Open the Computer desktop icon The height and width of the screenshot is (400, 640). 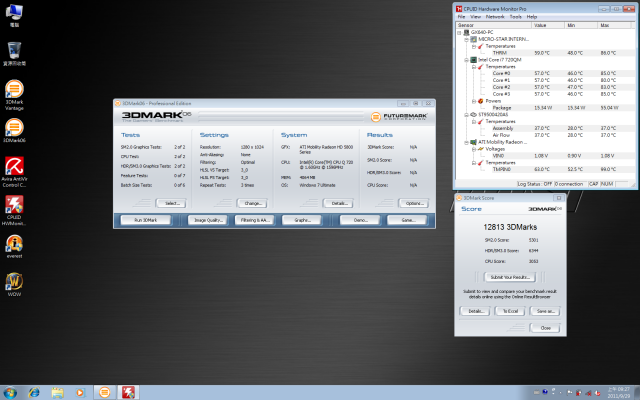[x=14, y=15]
